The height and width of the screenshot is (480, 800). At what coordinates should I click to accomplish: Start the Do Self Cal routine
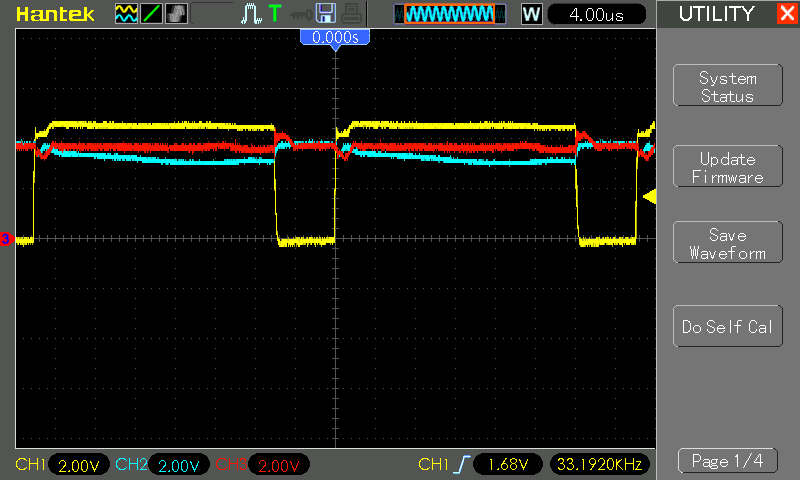pyautogui.click(x=727, y=327)
